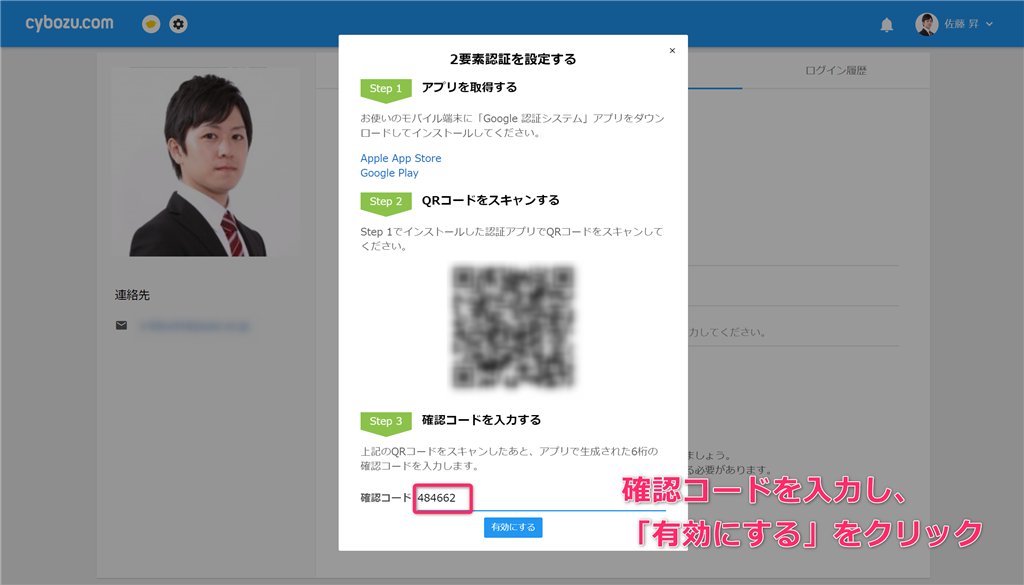Click the Step 2 heading QRコードをスキャンする
The image size is (1024, 585).
point(490,200)
